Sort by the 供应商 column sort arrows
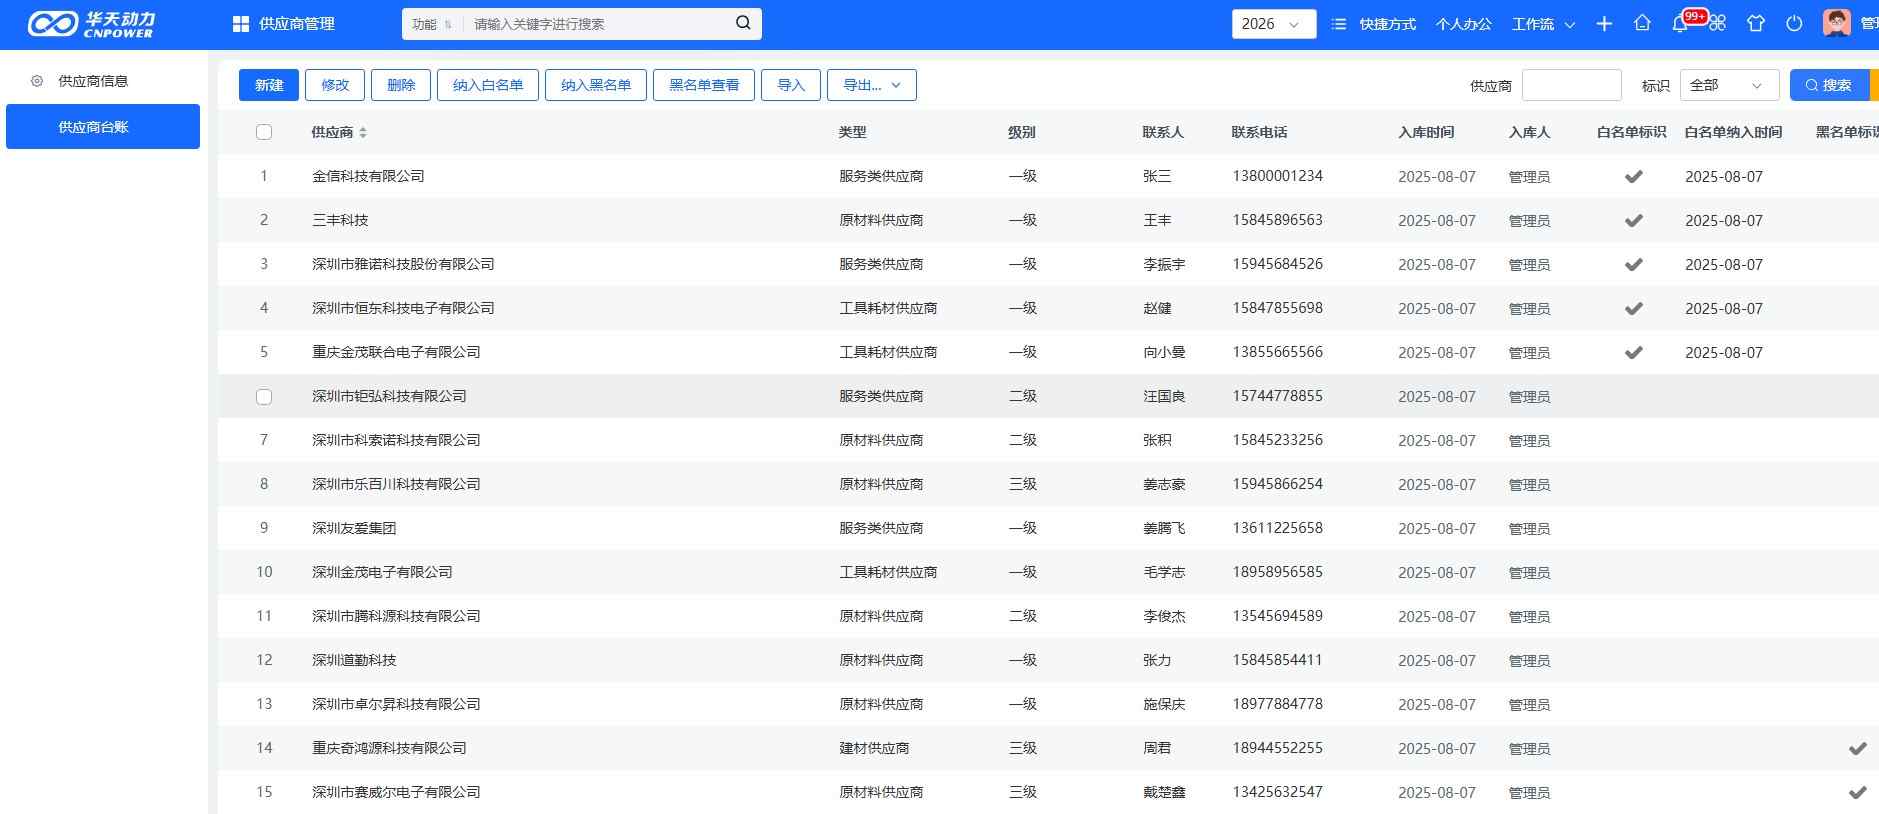Screen dimensions: 1879x814 [x=363, y=132]
